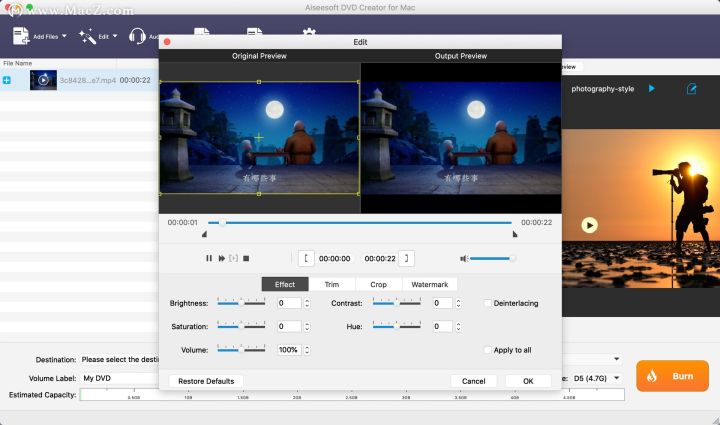
Task: Close the Edit dialog red button
Action: tap(167, 42)
